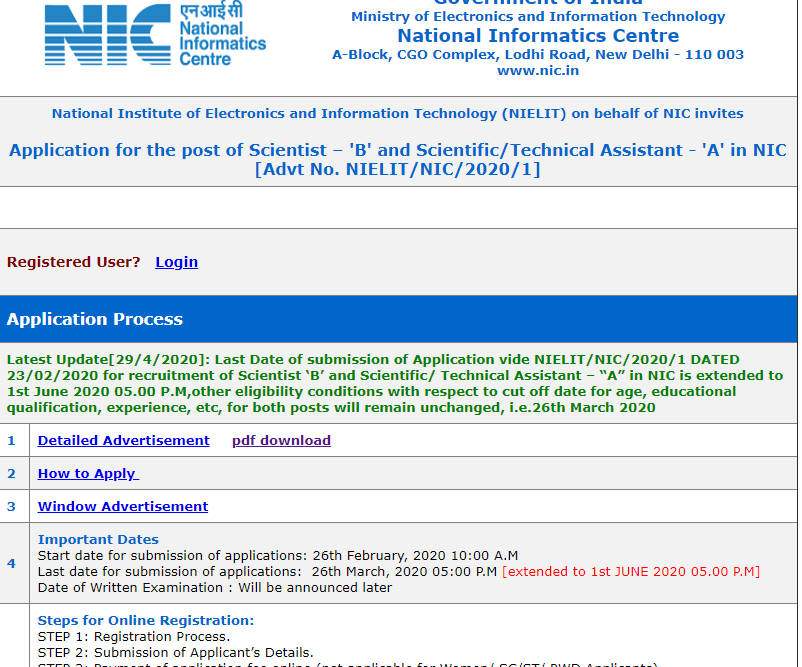The height and width of the screenshot is (667, 802).
Task: Click the Advt No. NIELIT/NIC/2020/1 line
Action: coord(397,170)
